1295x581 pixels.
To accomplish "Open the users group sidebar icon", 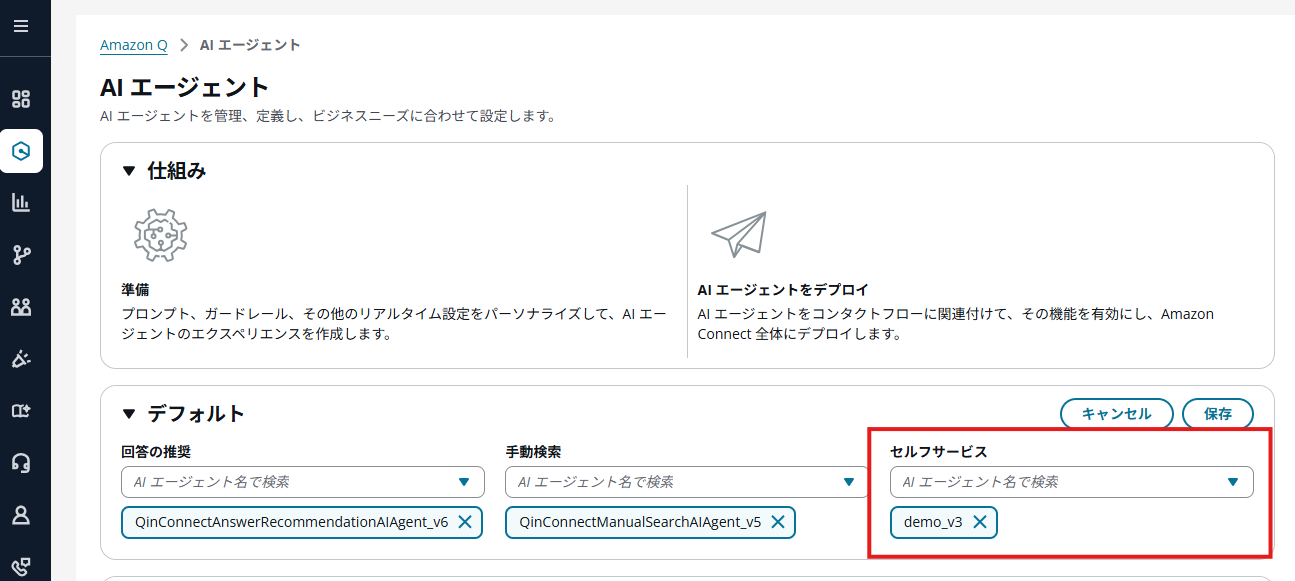I will coord(21,307).
